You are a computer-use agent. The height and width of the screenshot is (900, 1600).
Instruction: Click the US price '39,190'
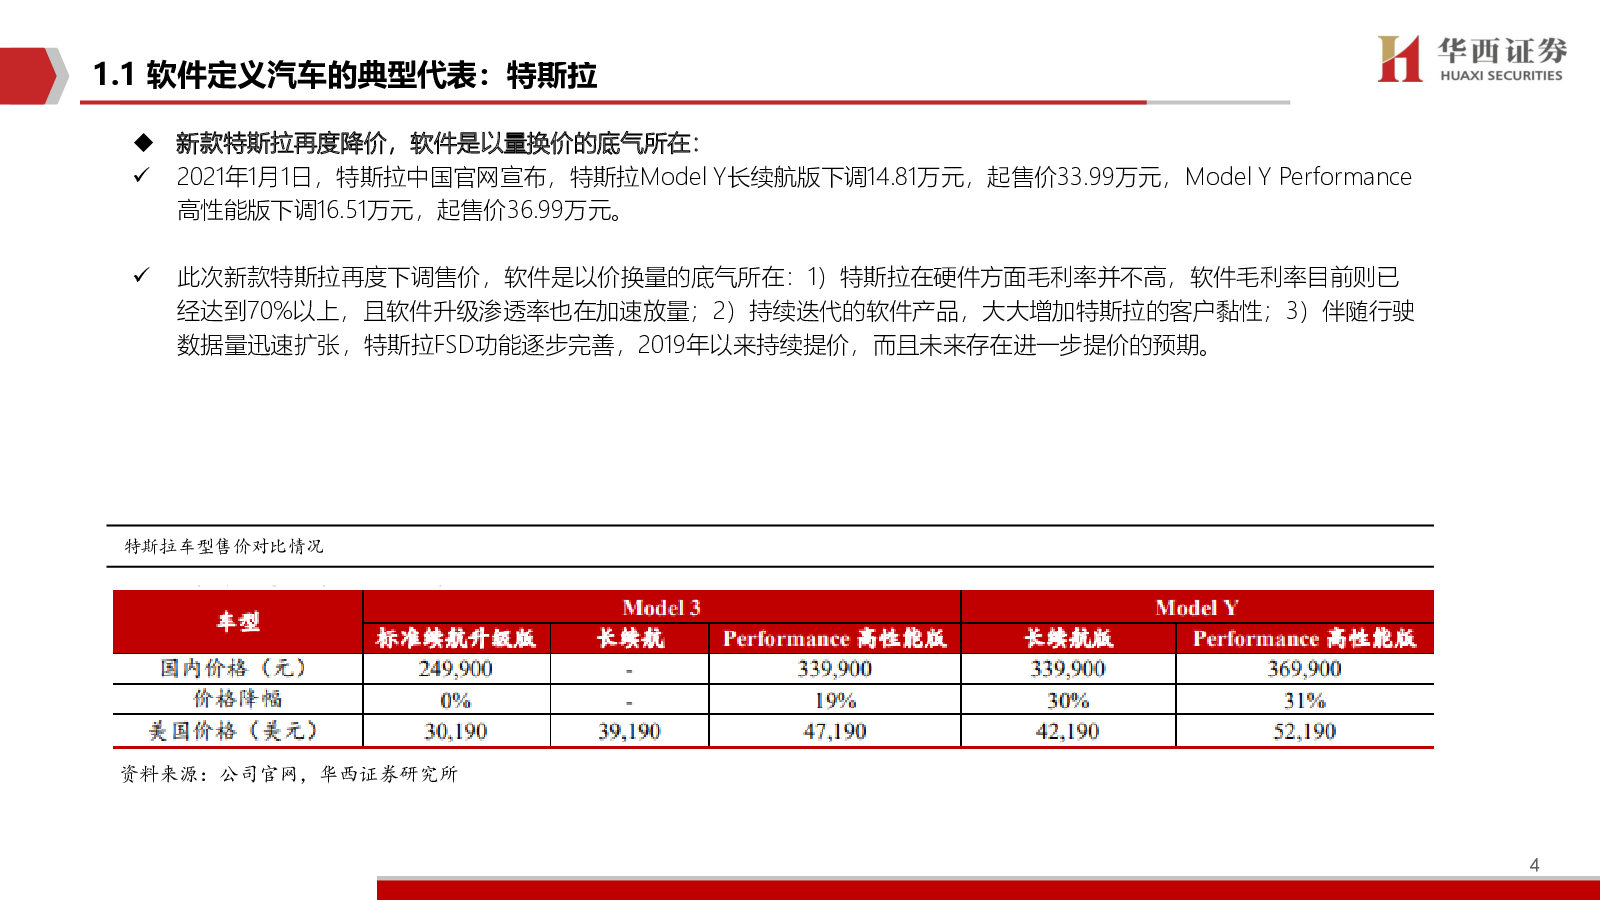point(630,731)
